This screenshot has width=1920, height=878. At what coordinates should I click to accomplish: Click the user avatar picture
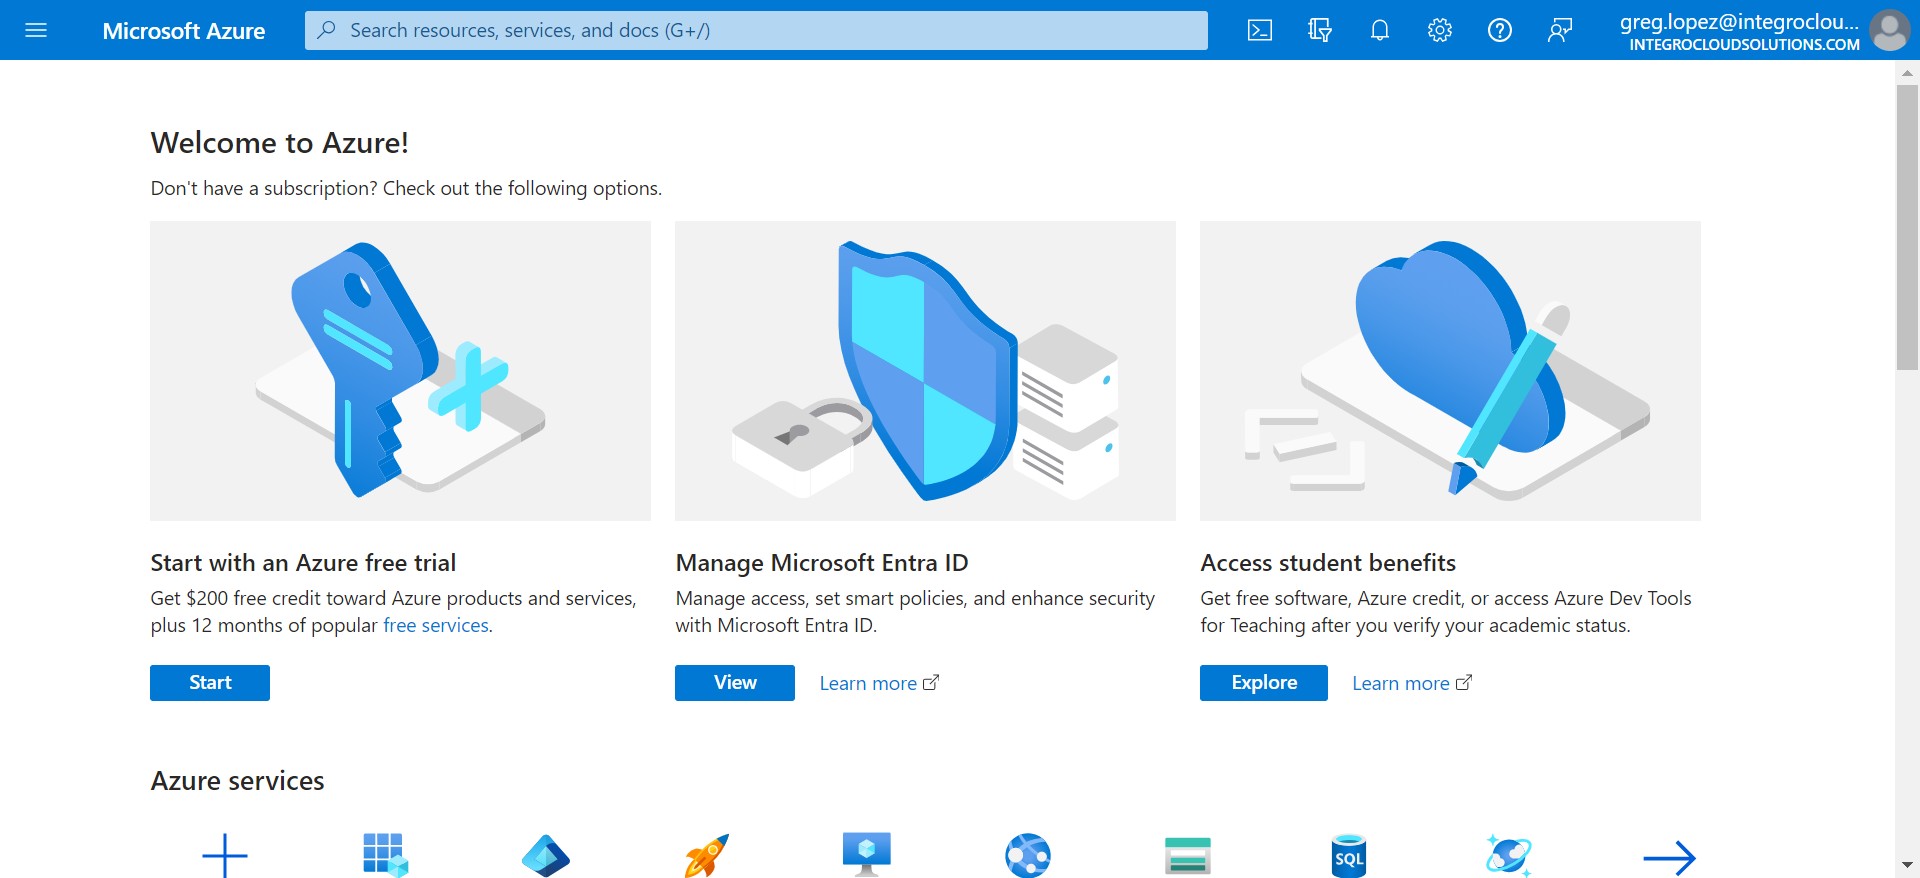coord(1889,30)
